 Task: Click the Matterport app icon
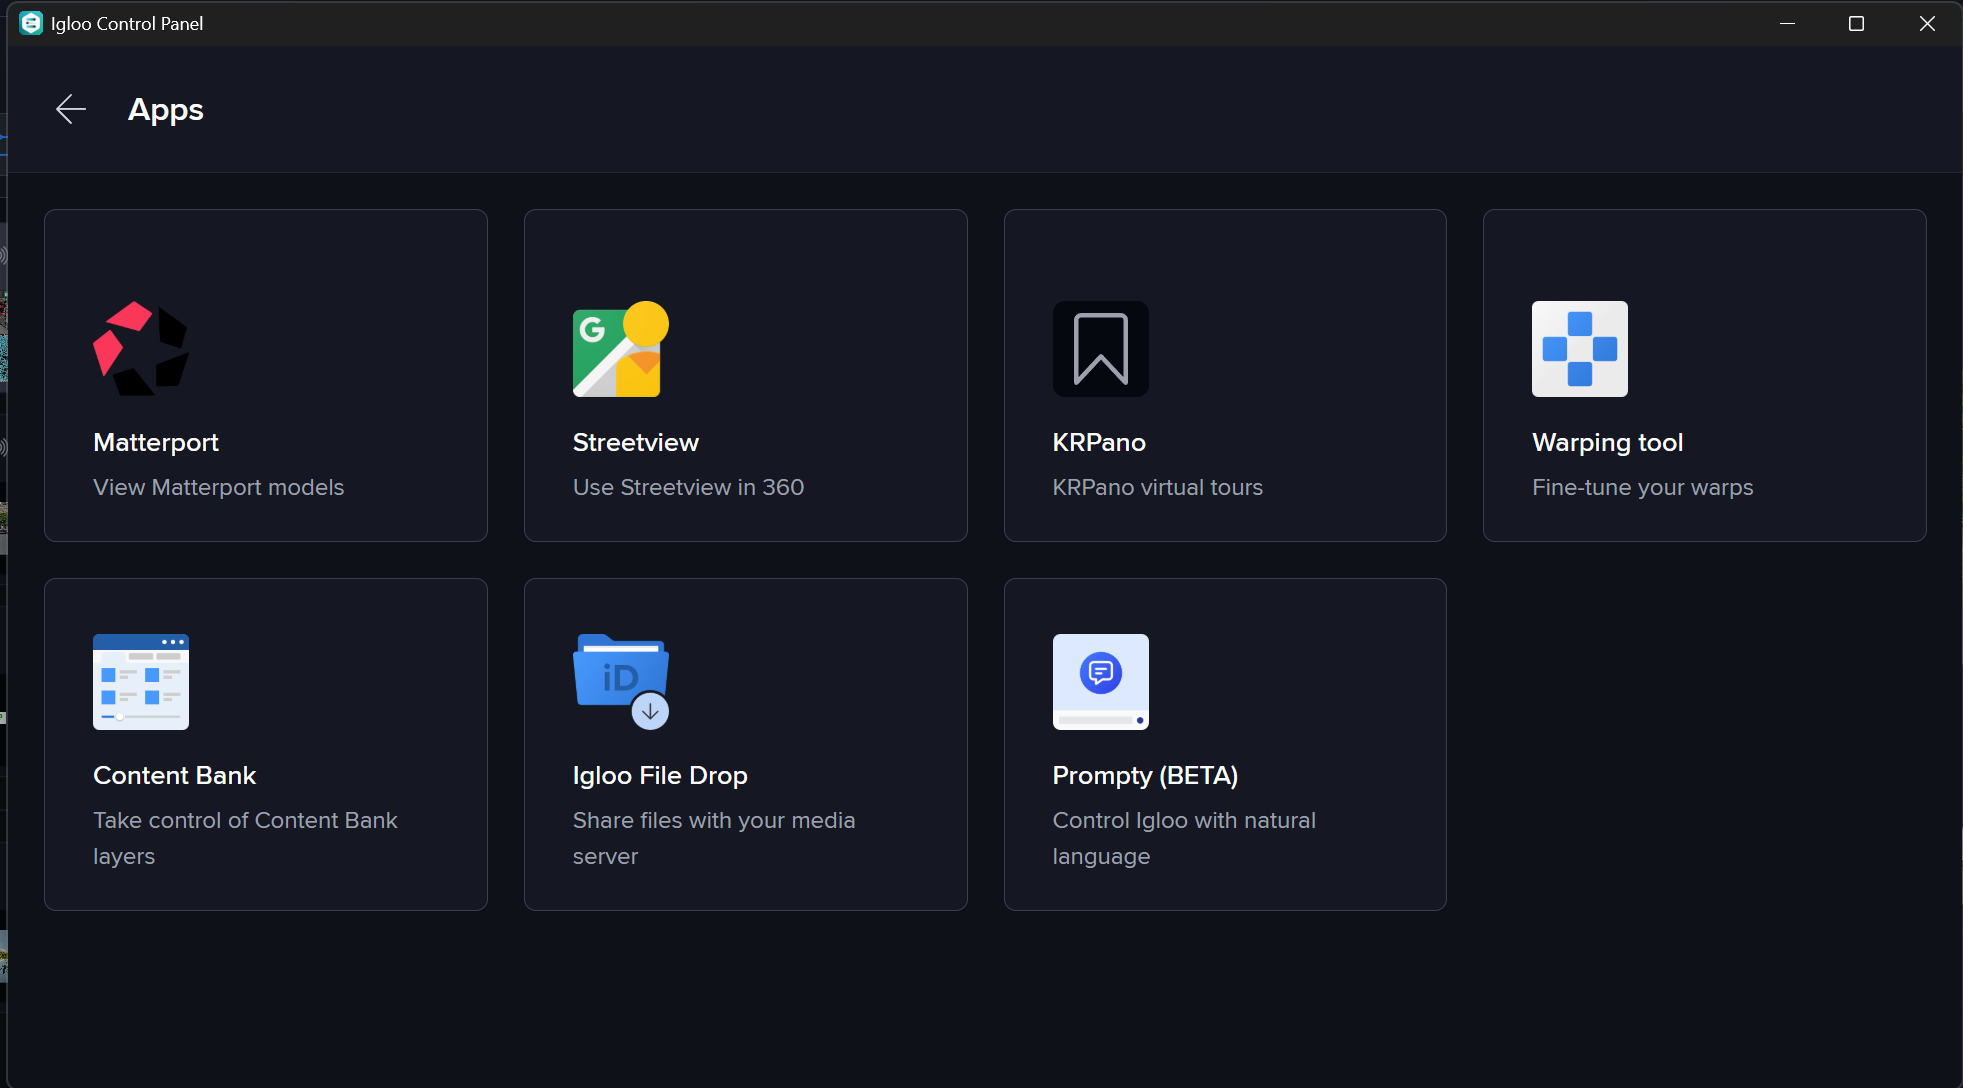point(141,349)
